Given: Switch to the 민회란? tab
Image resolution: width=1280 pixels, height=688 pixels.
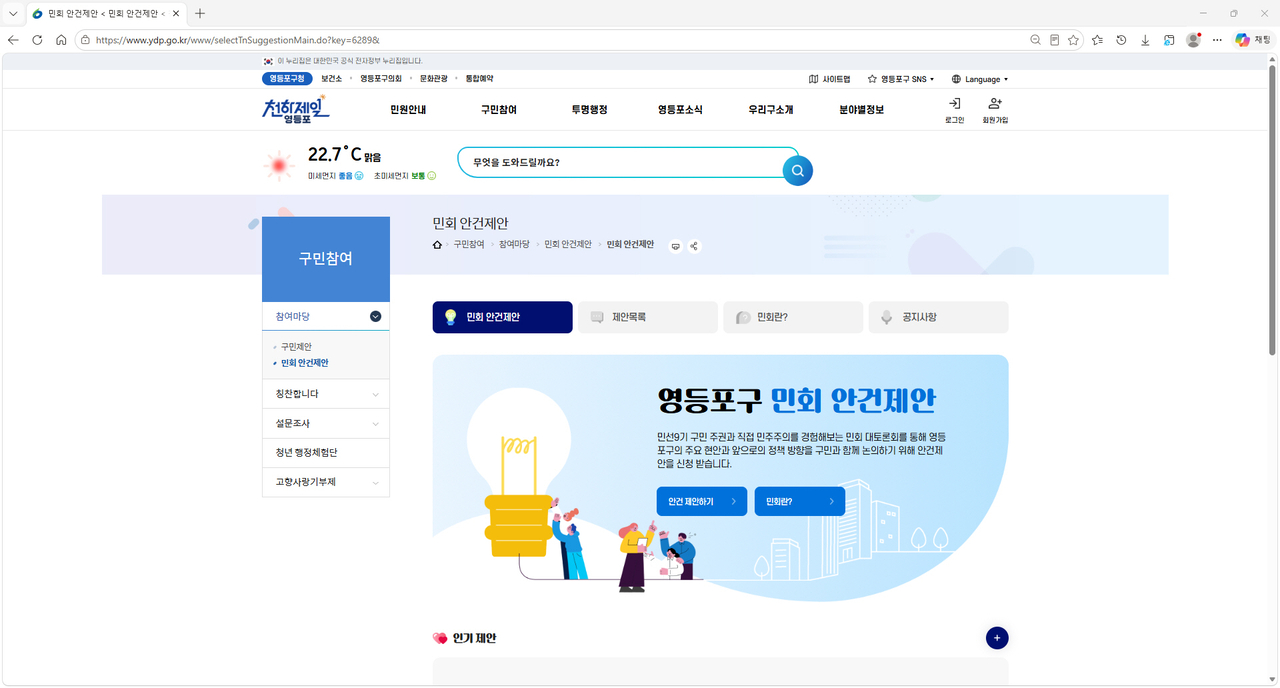Looking at the screenshot, I should tap(793, 317).
